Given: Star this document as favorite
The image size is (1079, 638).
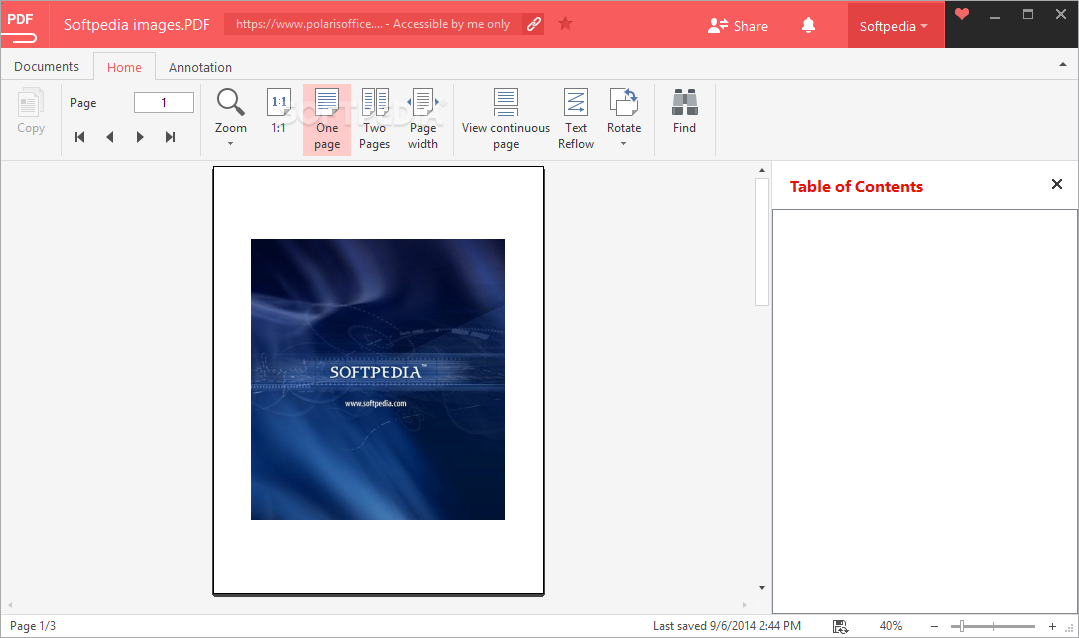Looking at the screenshot, I should coord(566,23).
